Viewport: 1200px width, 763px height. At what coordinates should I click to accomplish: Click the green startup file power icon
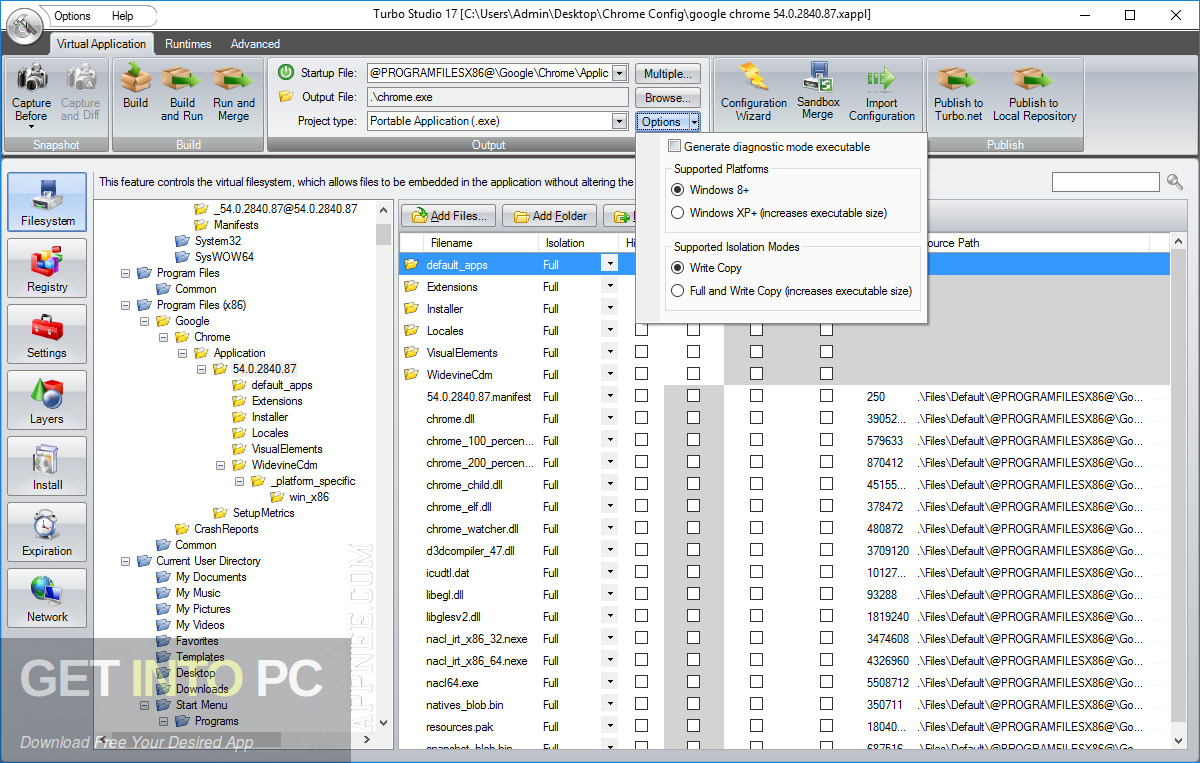tap(286, 72)
